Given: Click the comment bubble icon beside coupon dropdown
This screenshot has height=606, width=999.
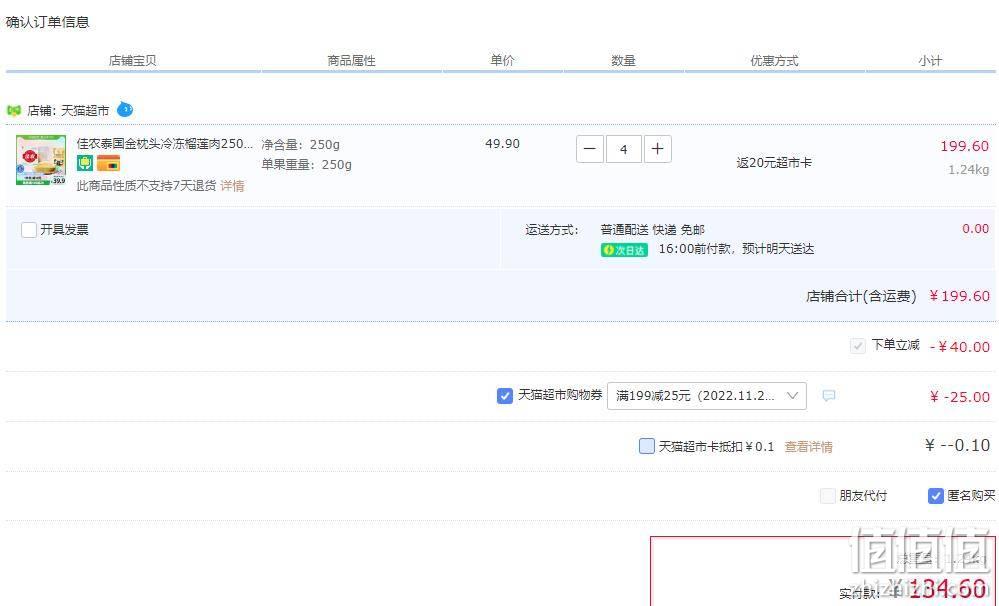Looking at the screenshot, I should [x=828, y=396].
